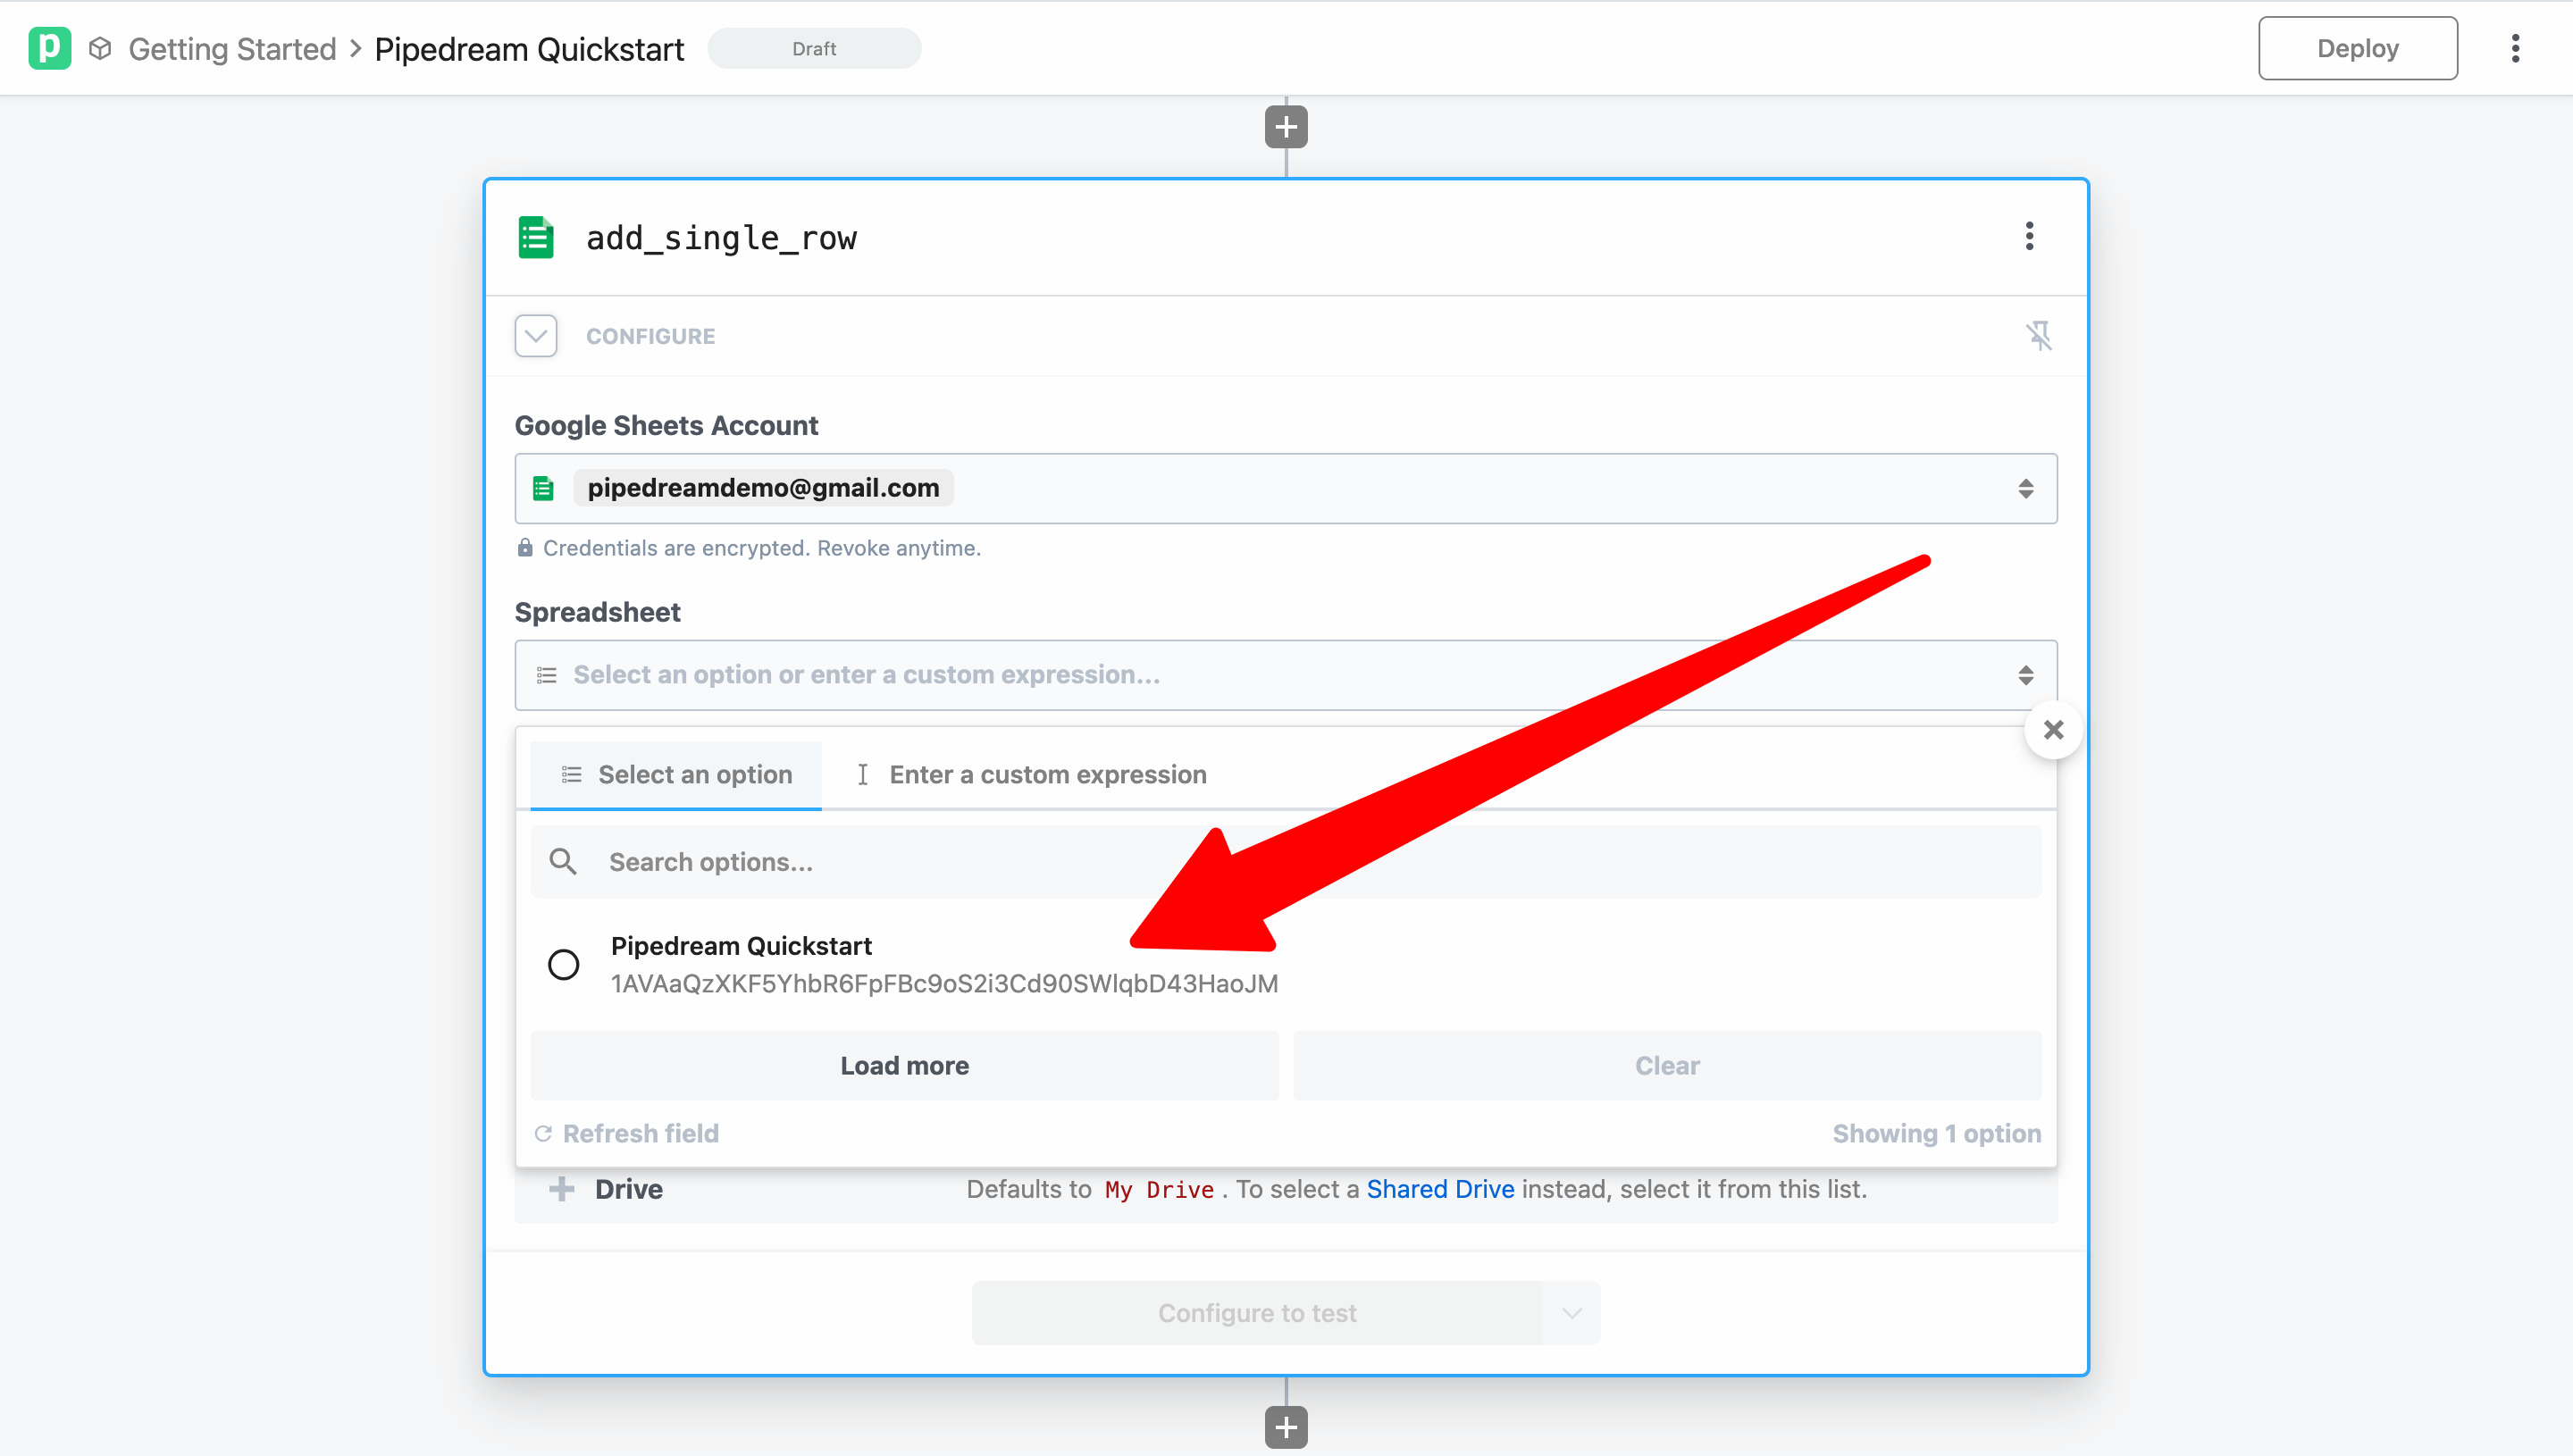
Task: Toggle the pin icon in Configure header
Action: coord(2038,335)
